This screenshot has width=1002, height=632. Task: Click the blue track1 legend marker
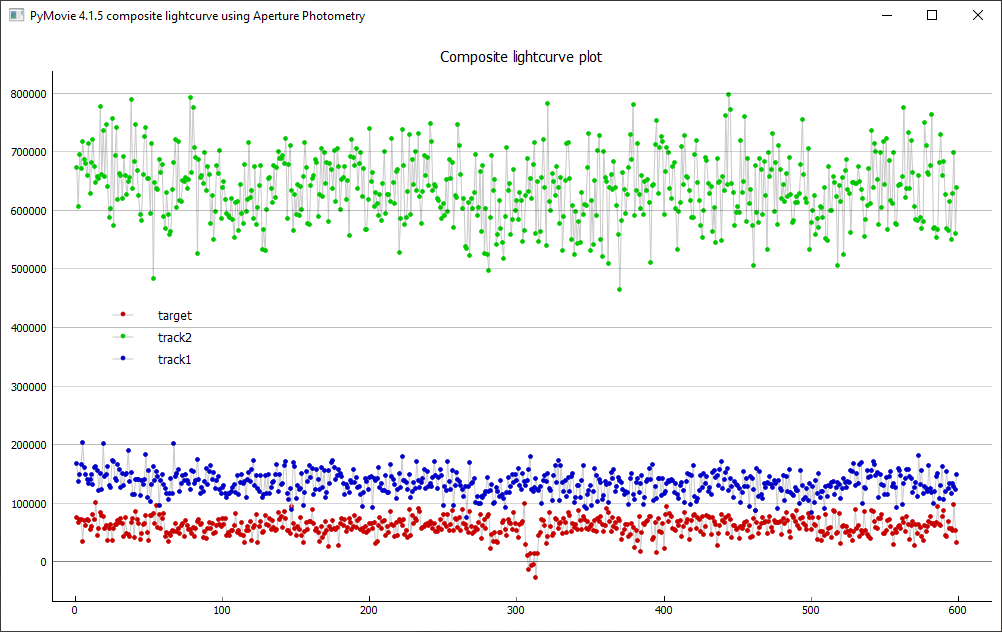tap(122, 359)
